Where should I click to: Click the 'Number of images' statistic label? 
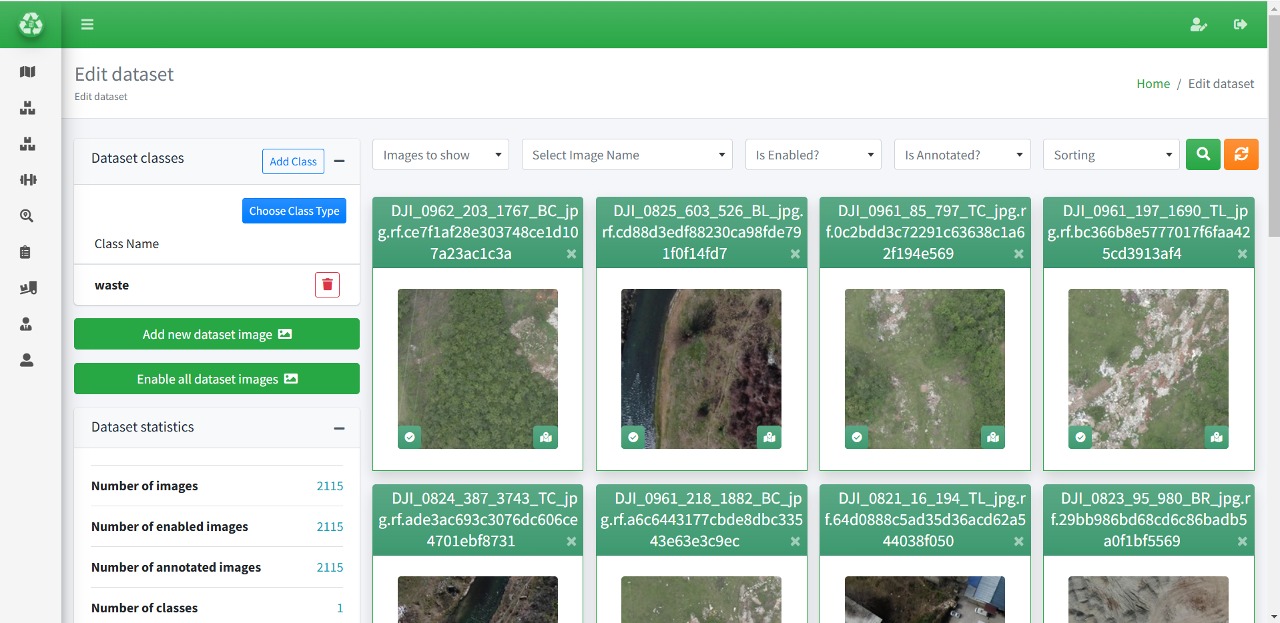coord(144,486)
